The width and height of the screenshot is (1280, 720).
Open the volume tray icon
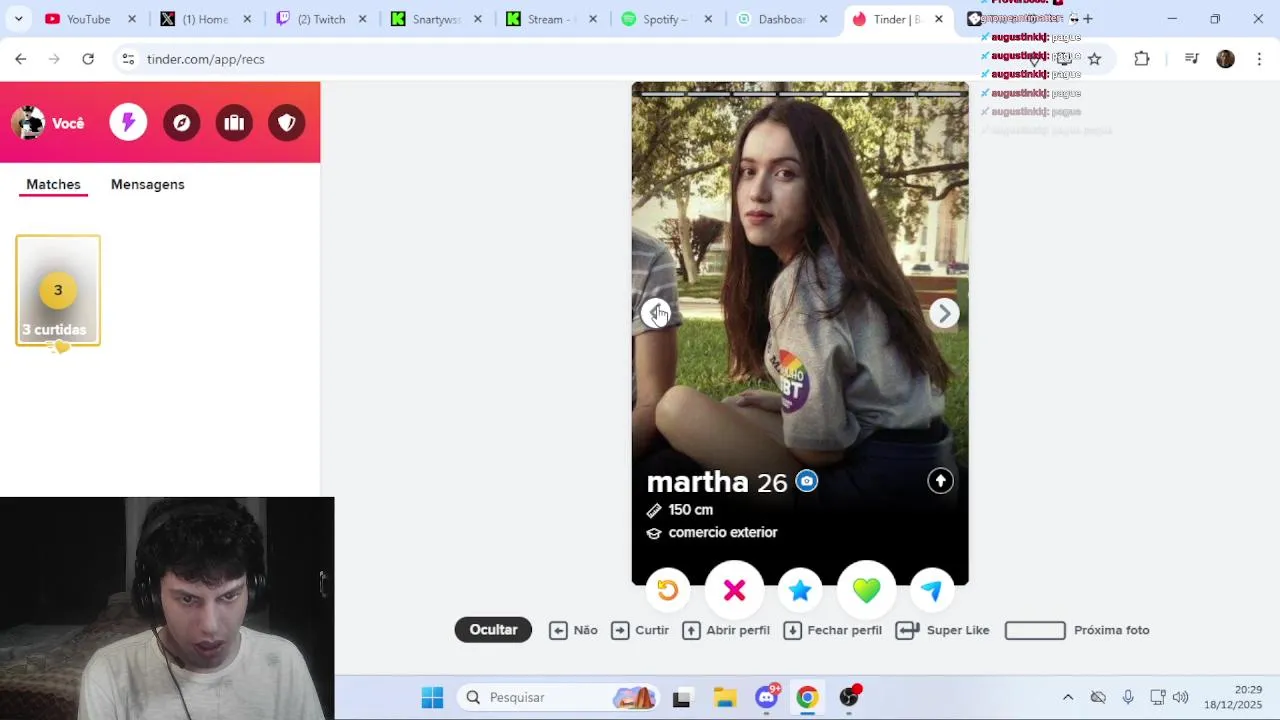(x=1180, y=697)
